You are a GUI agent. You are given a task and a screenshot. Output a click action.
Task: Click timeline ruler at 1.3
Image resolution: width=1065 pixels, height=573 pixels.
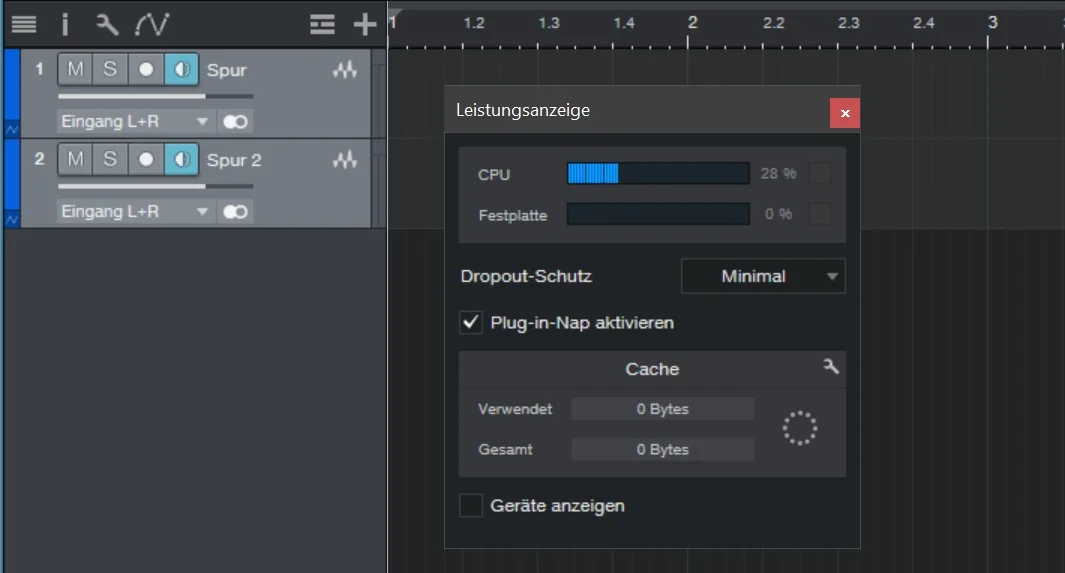549,24
